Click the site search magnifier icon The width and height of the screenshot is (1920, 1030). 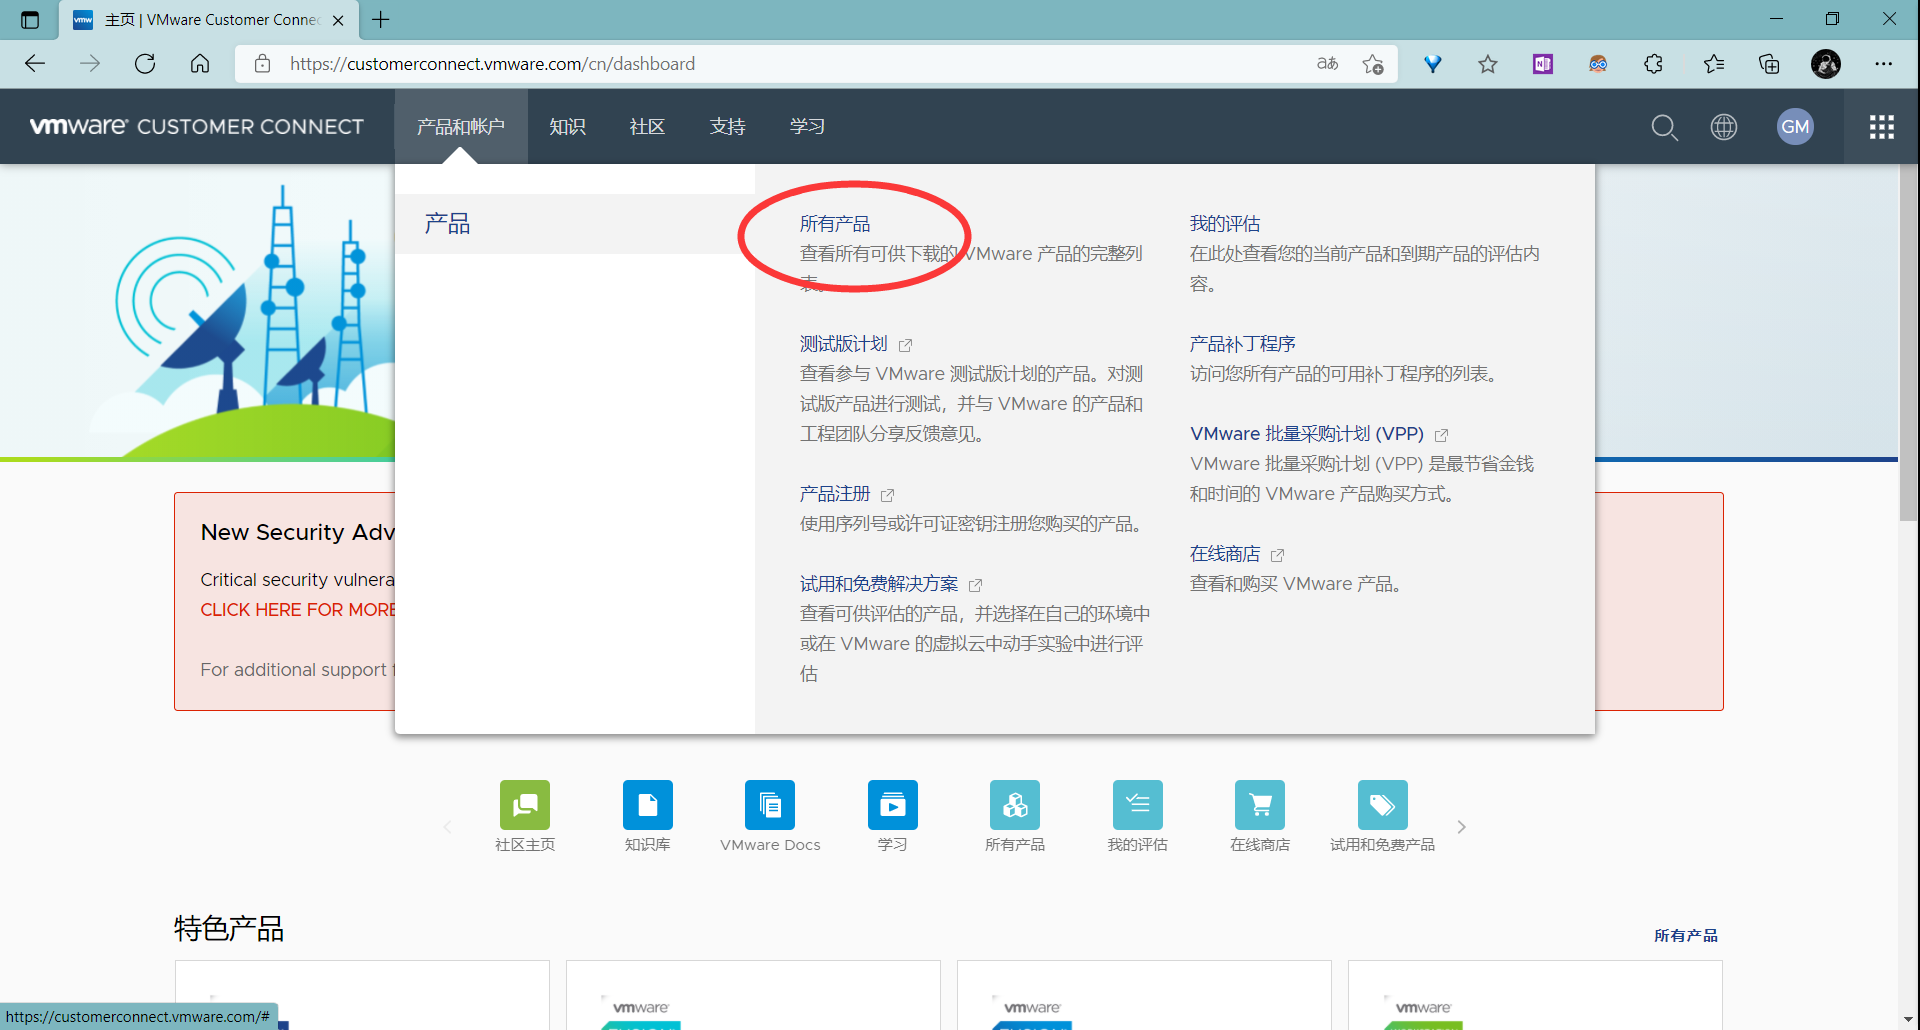(1664, 127)
